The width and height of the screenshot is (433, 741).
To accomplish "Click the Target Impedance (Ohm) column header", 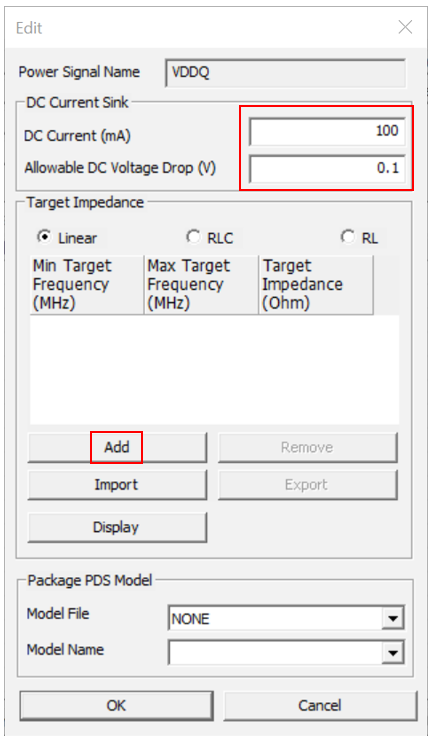I will (316, 284).
